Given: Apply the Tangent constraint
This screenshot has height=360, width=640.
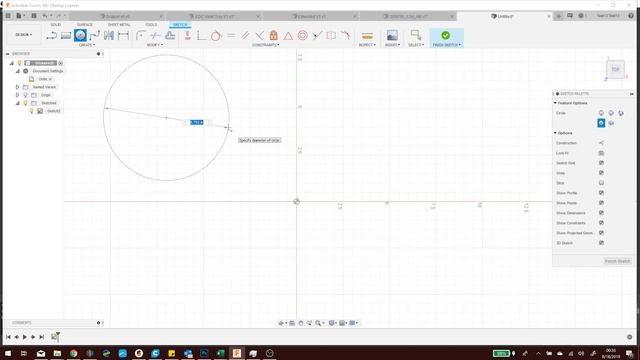Looking at the screenshot, I should pyautogui.click(x=216, y=36).
